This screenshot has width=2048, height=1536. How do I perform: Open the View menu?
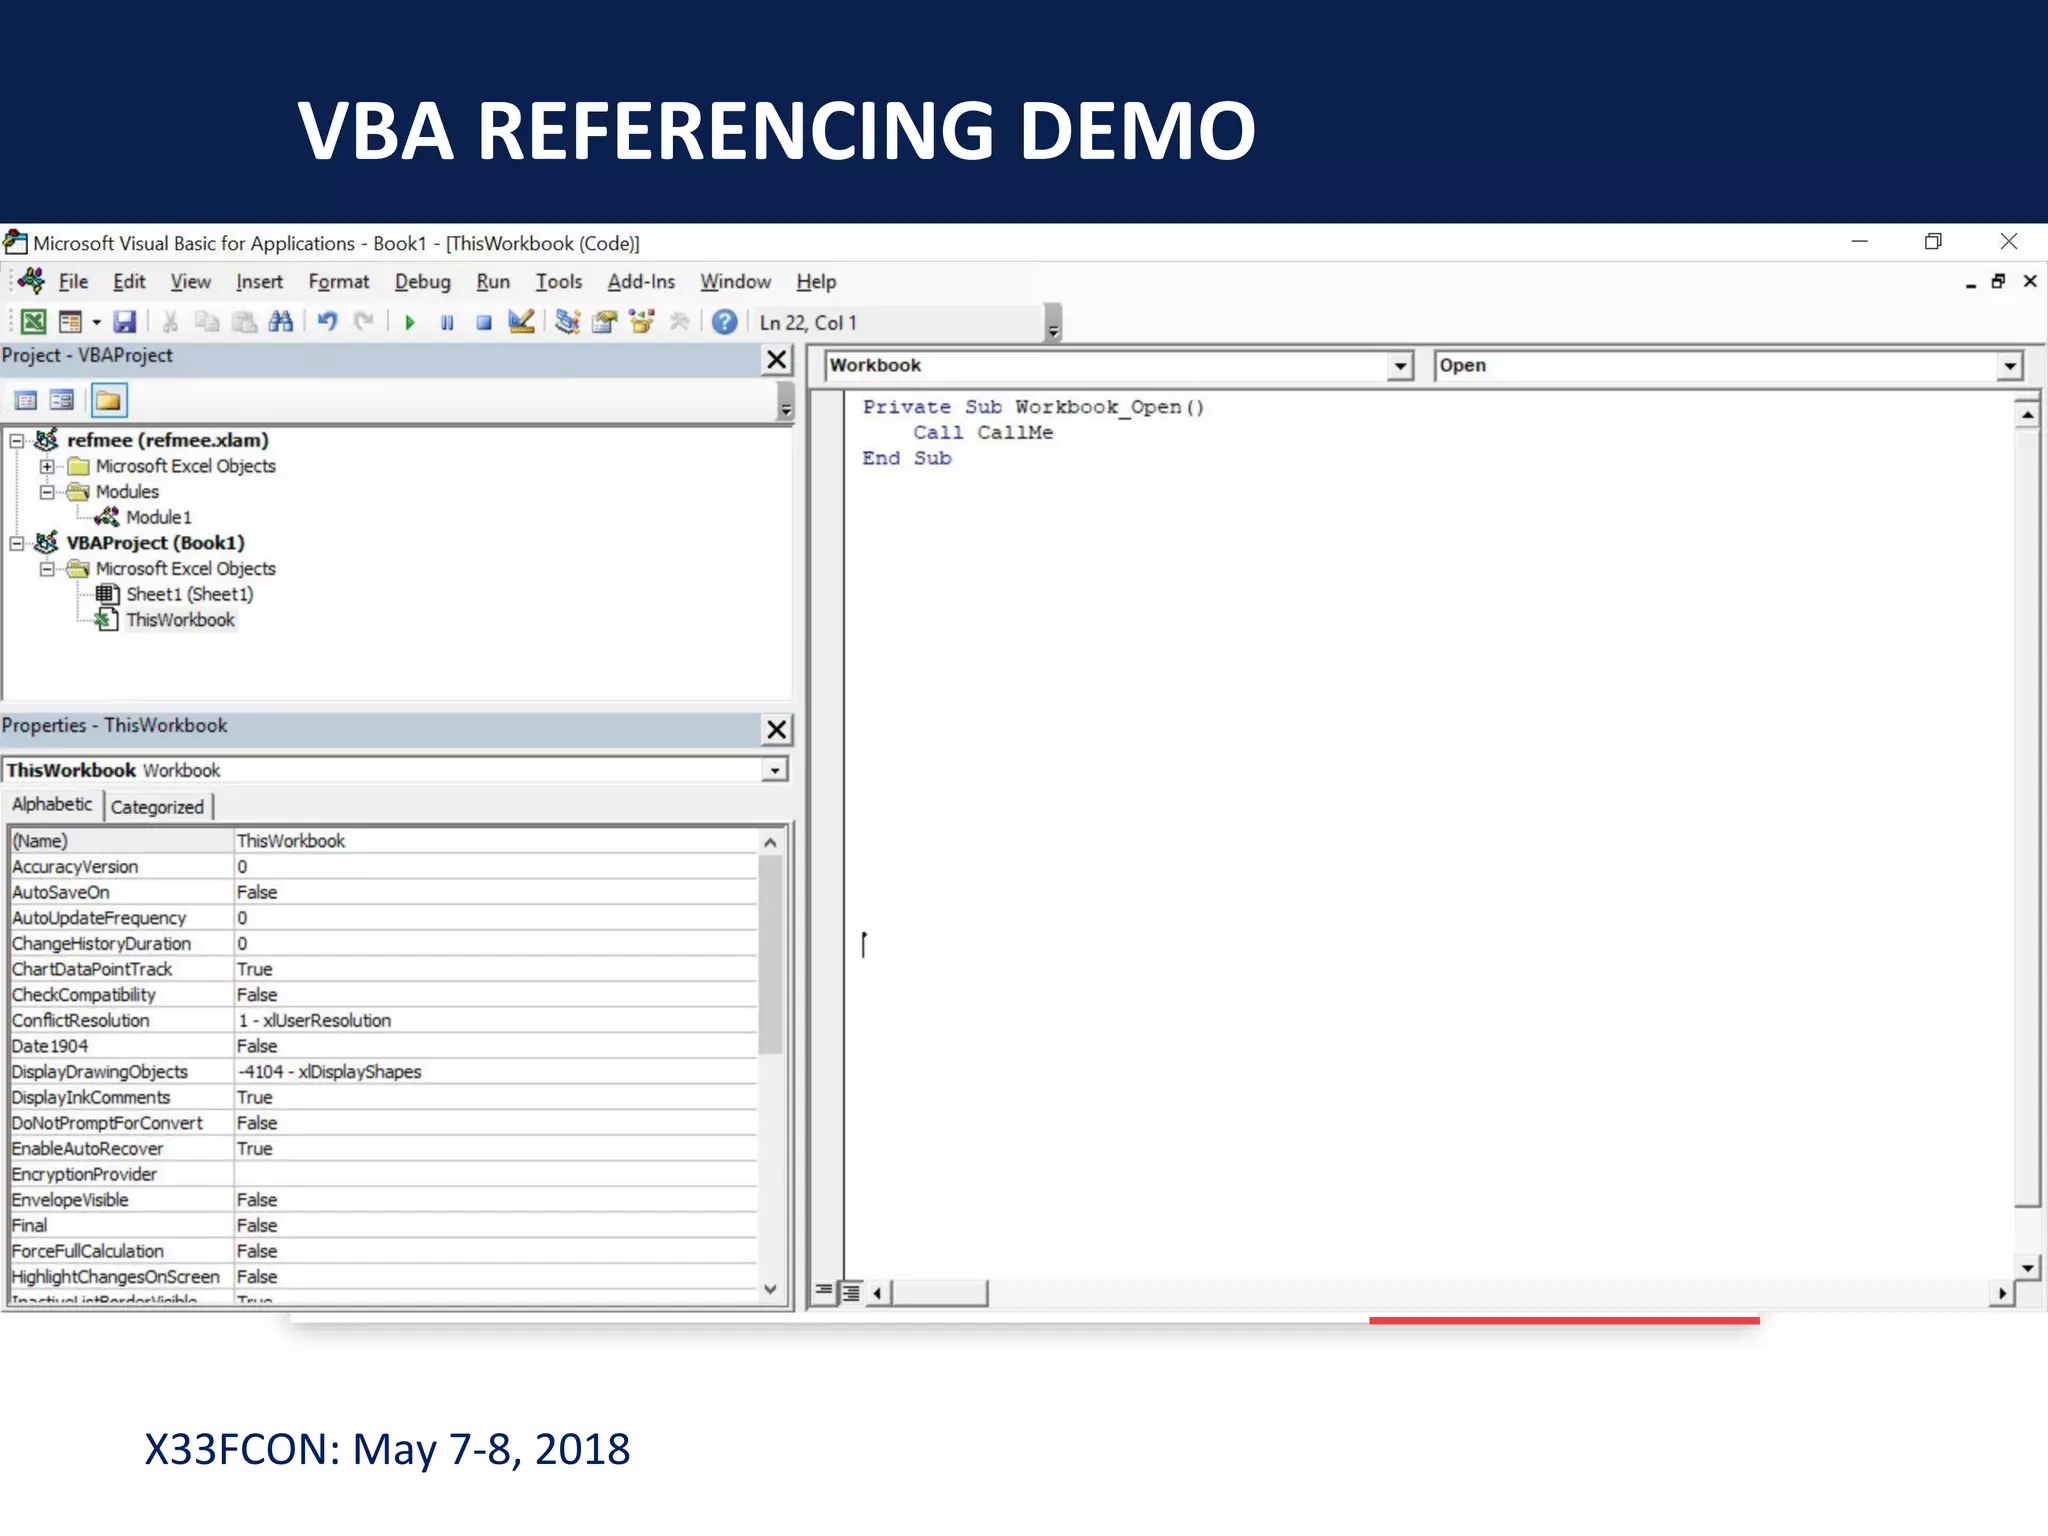pyautogui.click(x=190, y=282)
